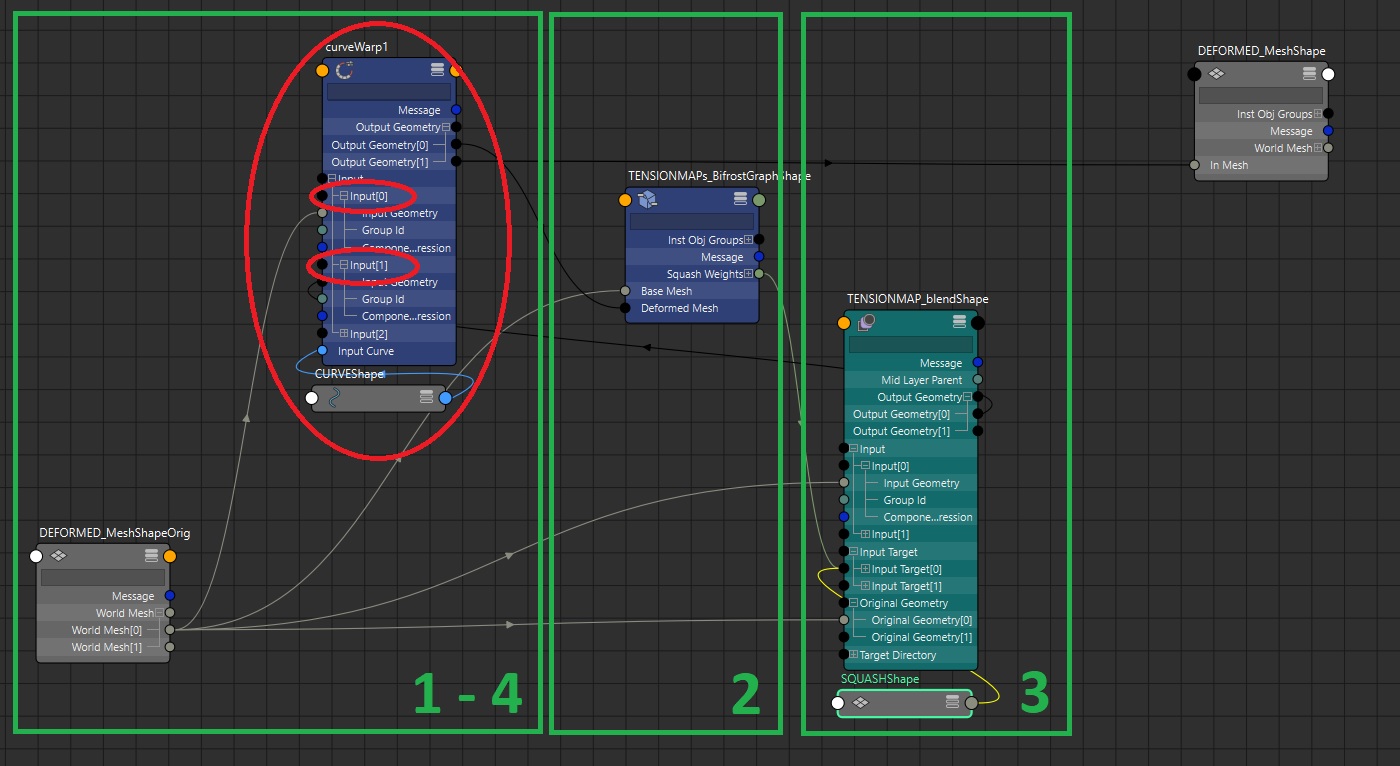Open the node display menu on TENSIONMAP_blendShape
Screen dimensions: 1400x766
958,322
